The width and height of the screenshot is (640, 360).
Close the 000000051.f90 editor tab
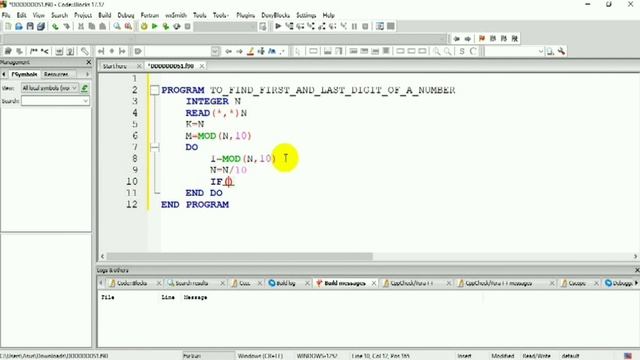(202, 66)
